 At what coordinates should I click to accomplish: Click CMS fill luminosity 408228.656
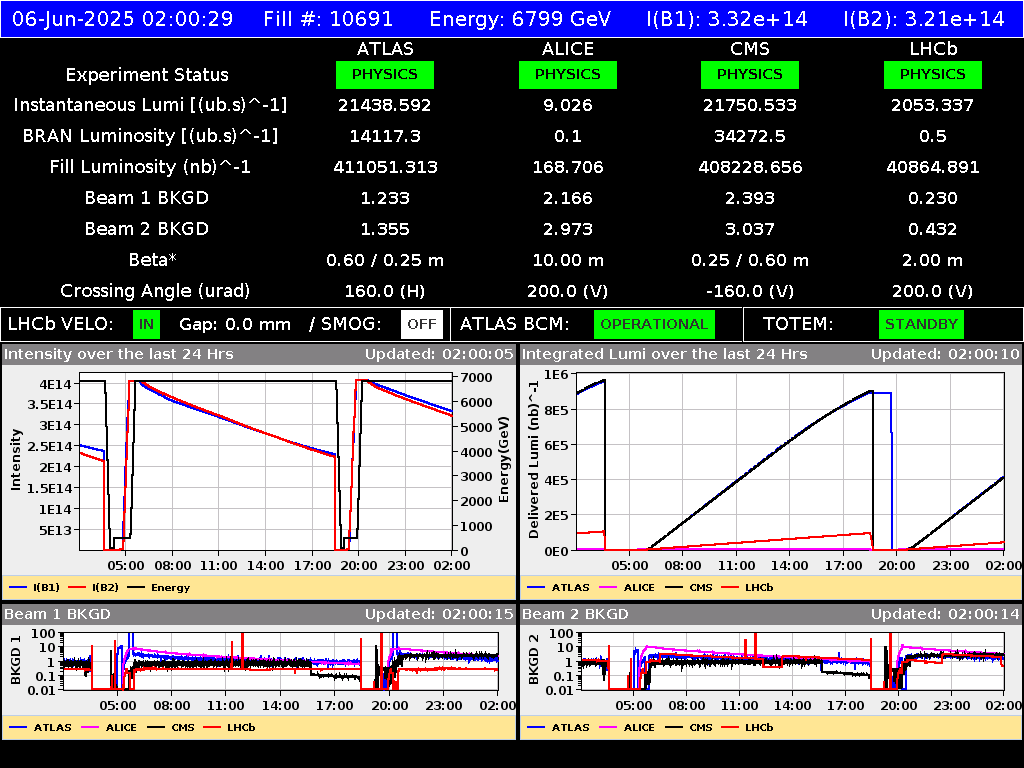(x=750, y=167)
